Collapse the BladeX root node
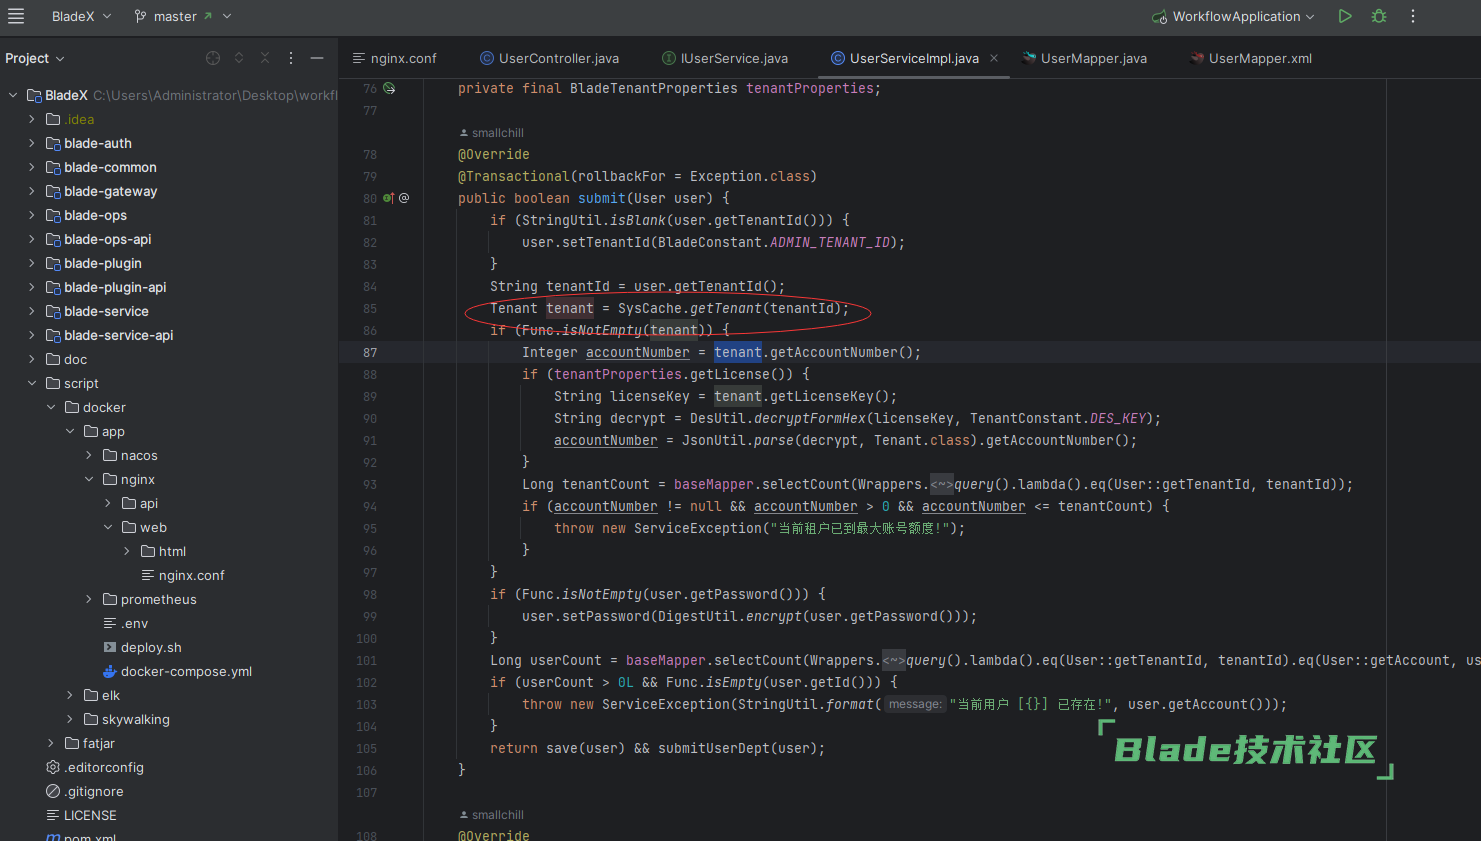Screen dimensions: 1481x841 point(13,95)
